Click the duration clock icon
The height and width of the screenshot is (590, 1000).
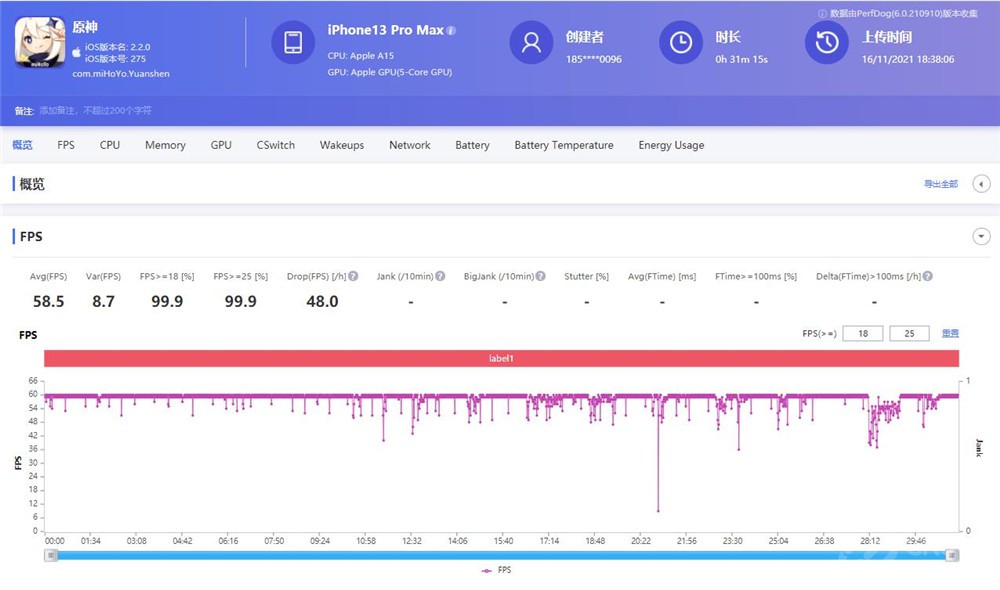[x=680, y=42]
